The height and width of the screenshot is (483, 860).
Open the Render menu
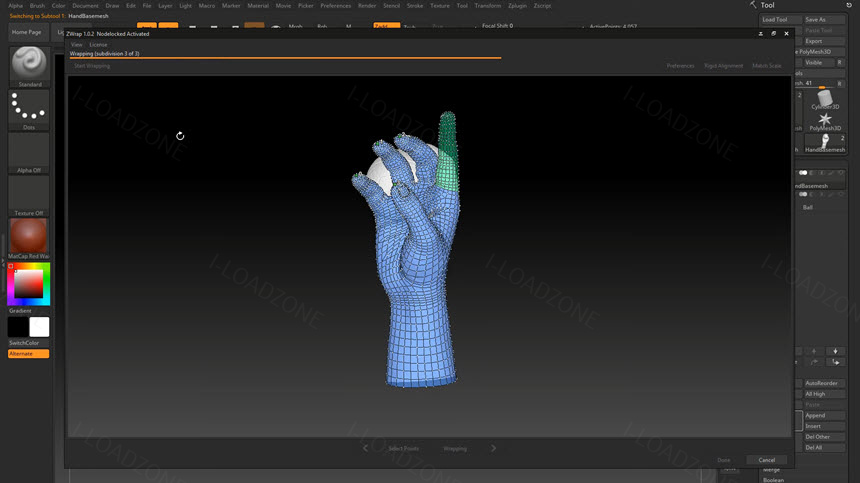click(x=367, y=5)
